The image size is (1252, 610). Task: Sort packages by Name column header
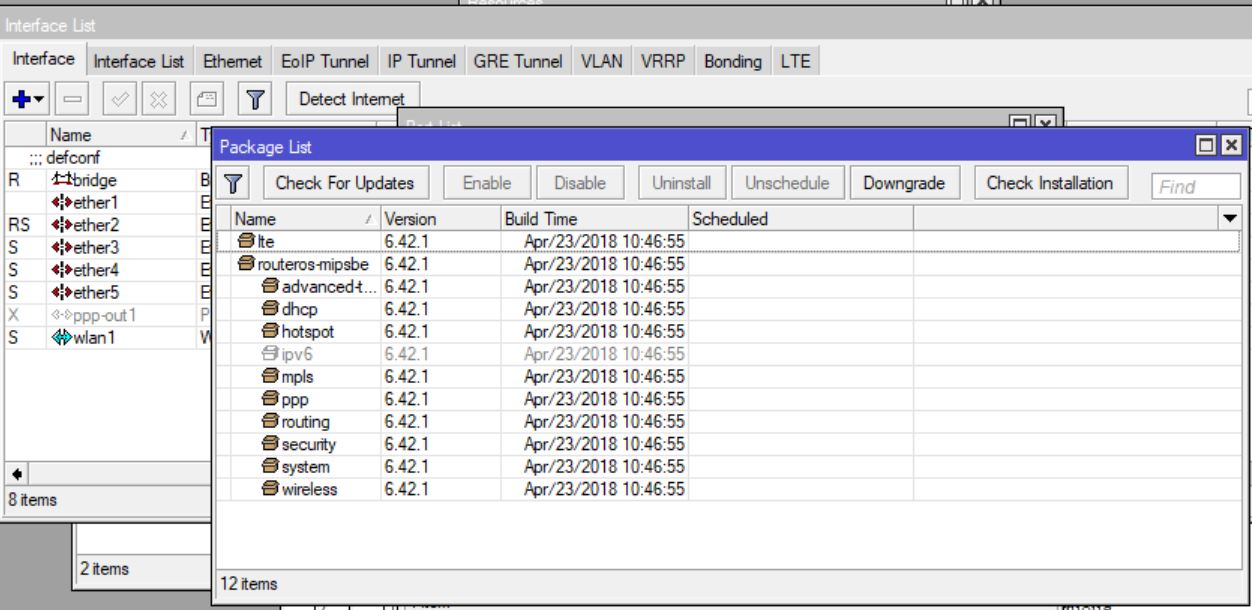[x=306, y=218]
